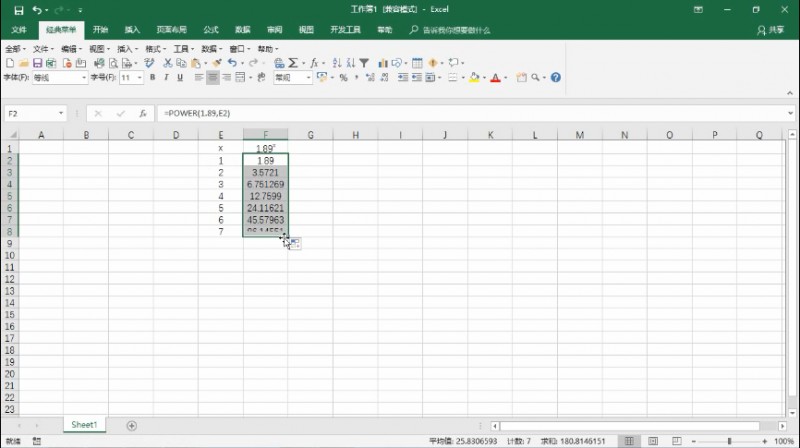Image resolution: width=800 pixels, height=448 pixels.
Task: Open the font name dropdown
Action: [84, 78]
